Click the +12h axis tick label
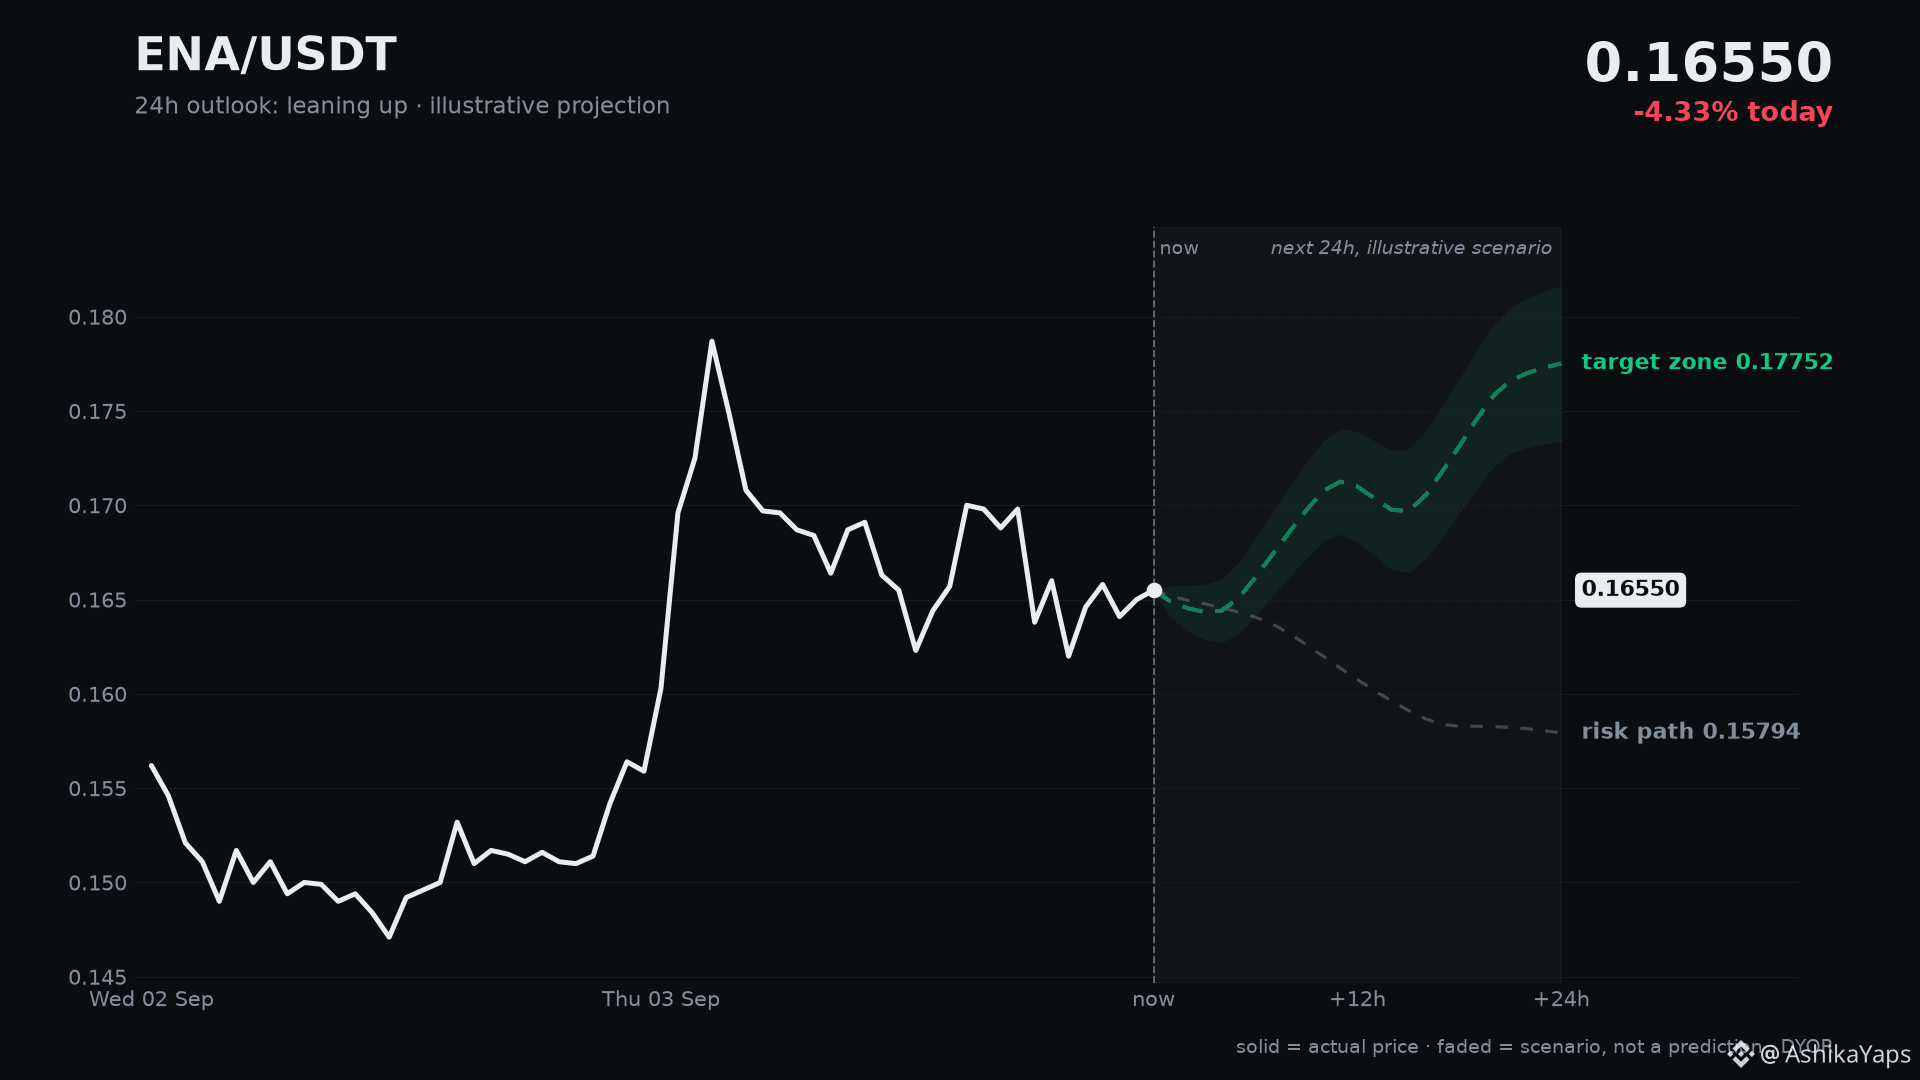1920x1080 pixels. (x=1357, y=999)
